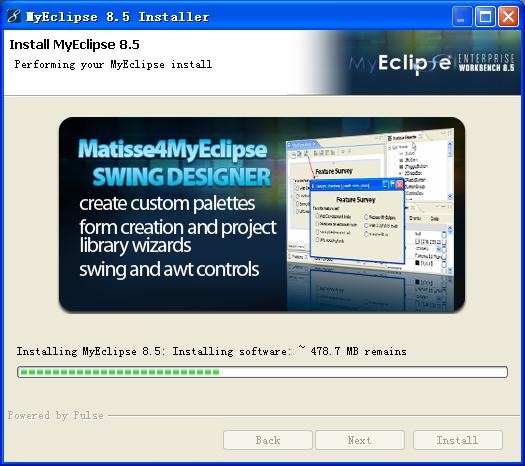
Task: Click the Enterprise Workbench 8.5 badge
Action: click(486, 63)
